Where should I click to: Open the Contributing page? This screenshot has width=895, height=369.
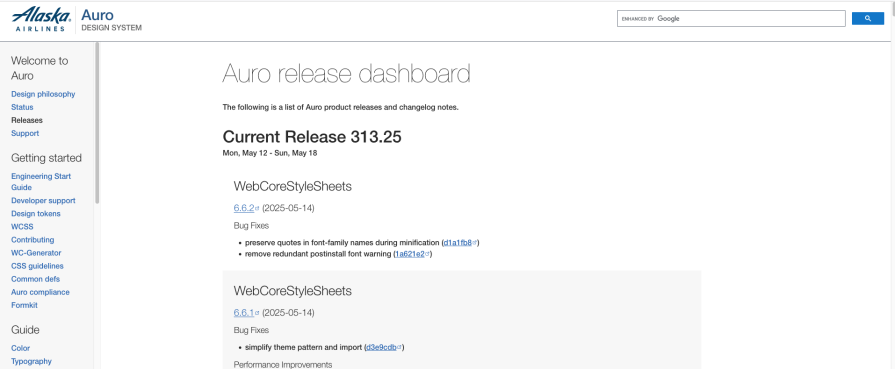(x=33, y=240)
